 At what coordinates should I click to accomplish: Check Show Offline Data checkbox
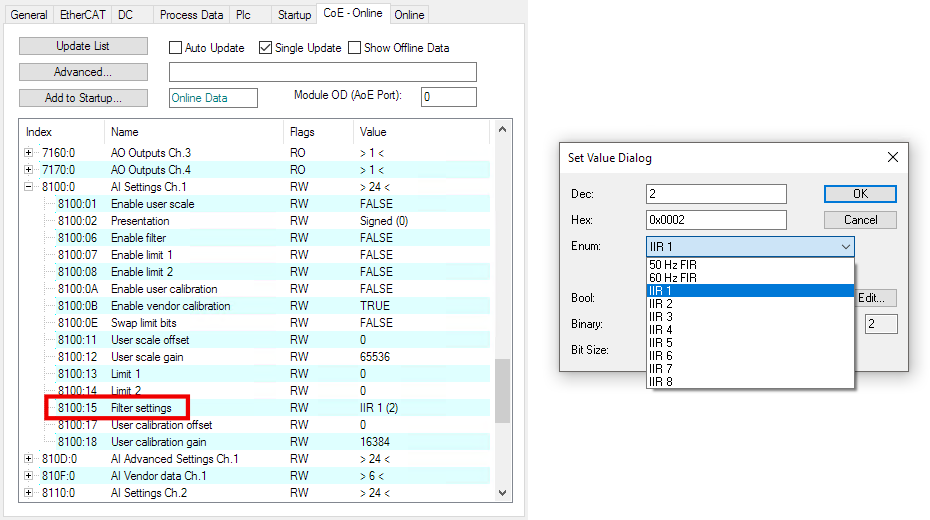pyautogui.click(x=355, y=47)
